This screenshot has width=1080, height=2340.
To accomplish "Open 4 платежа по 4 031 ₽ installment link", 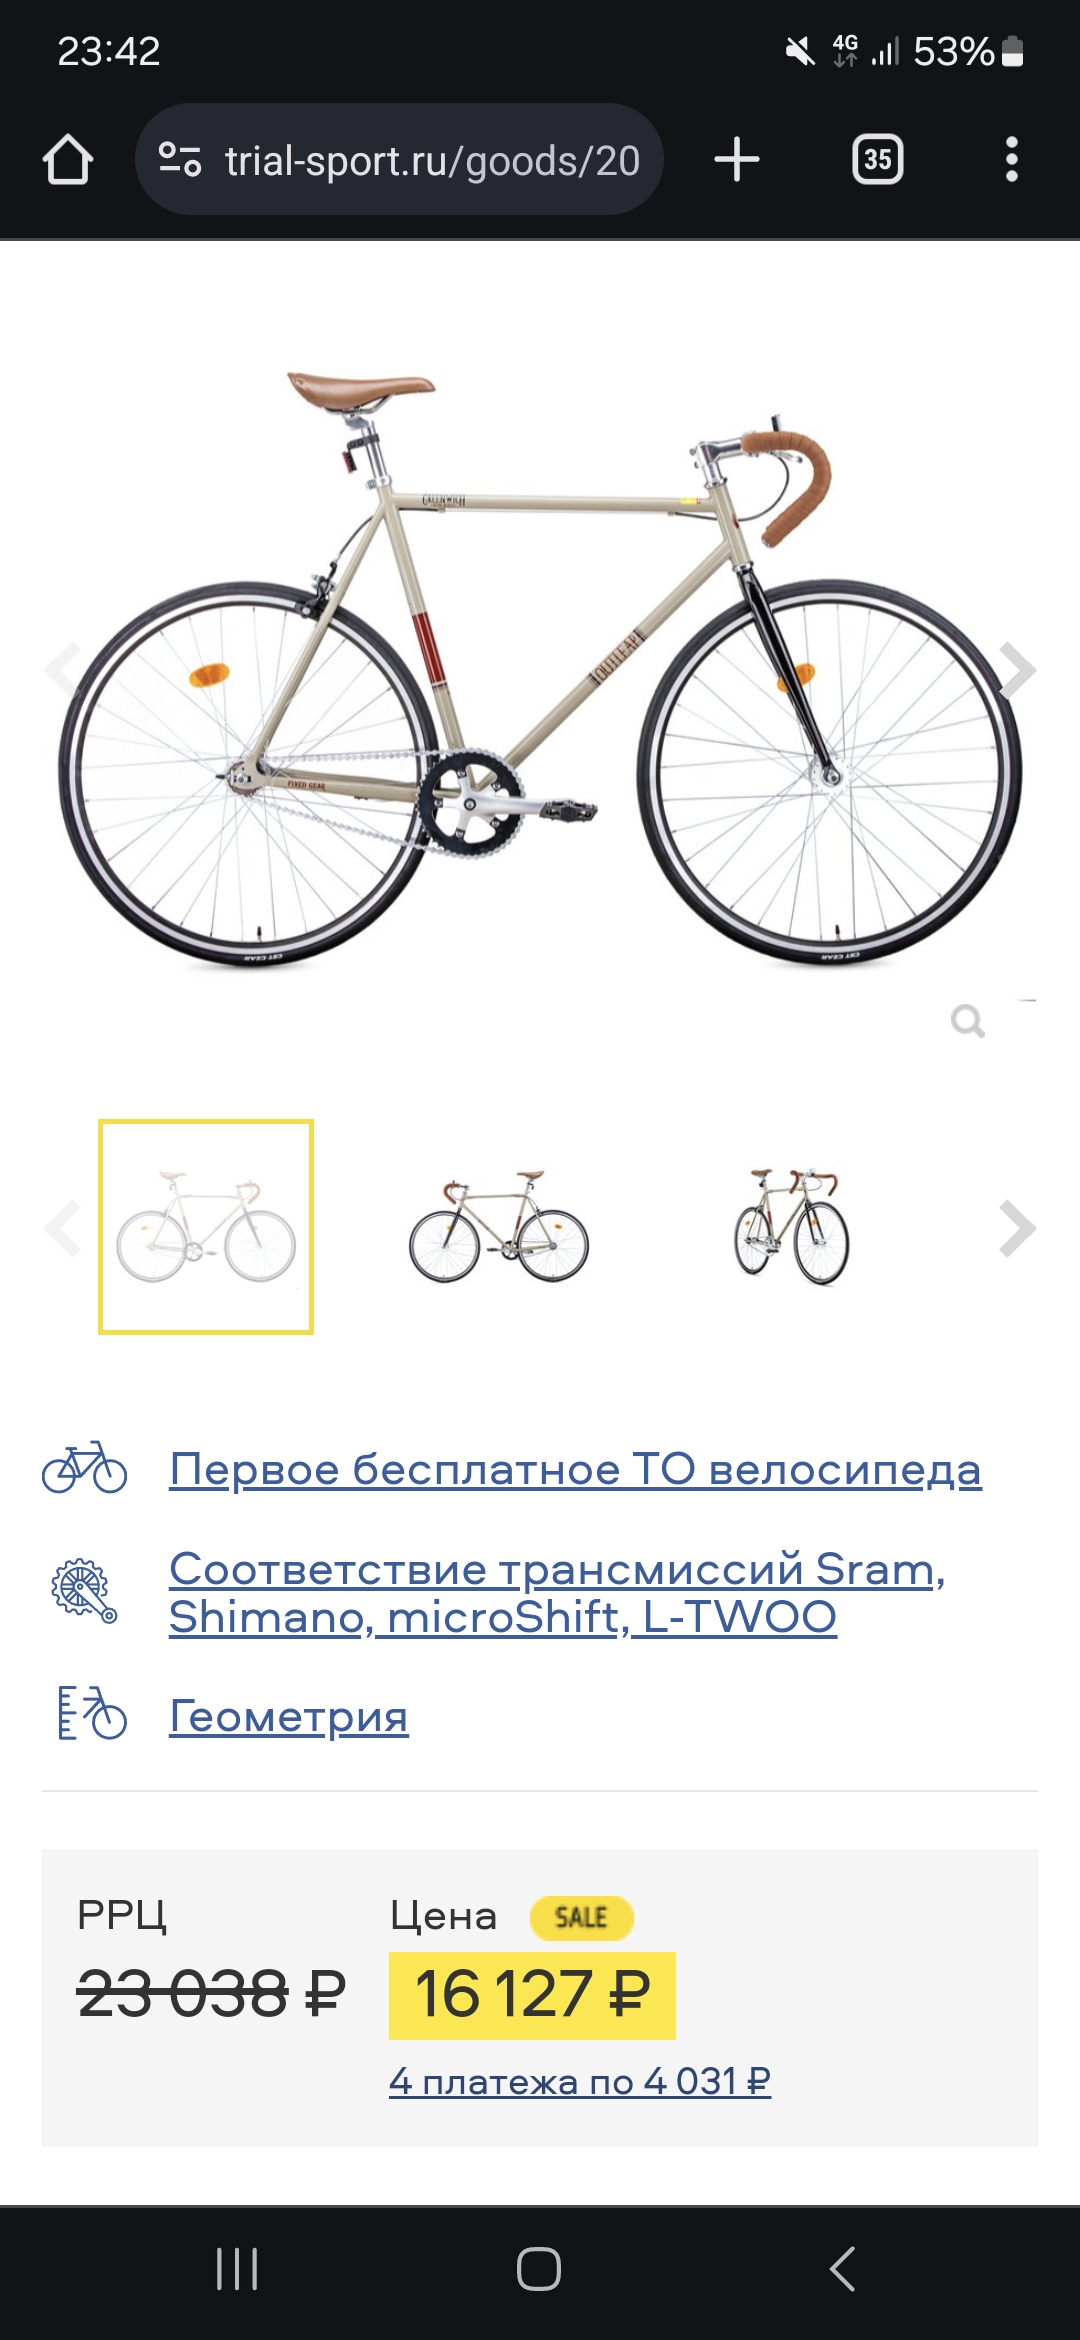I will pyautogui.click(x=580, y=2081).
